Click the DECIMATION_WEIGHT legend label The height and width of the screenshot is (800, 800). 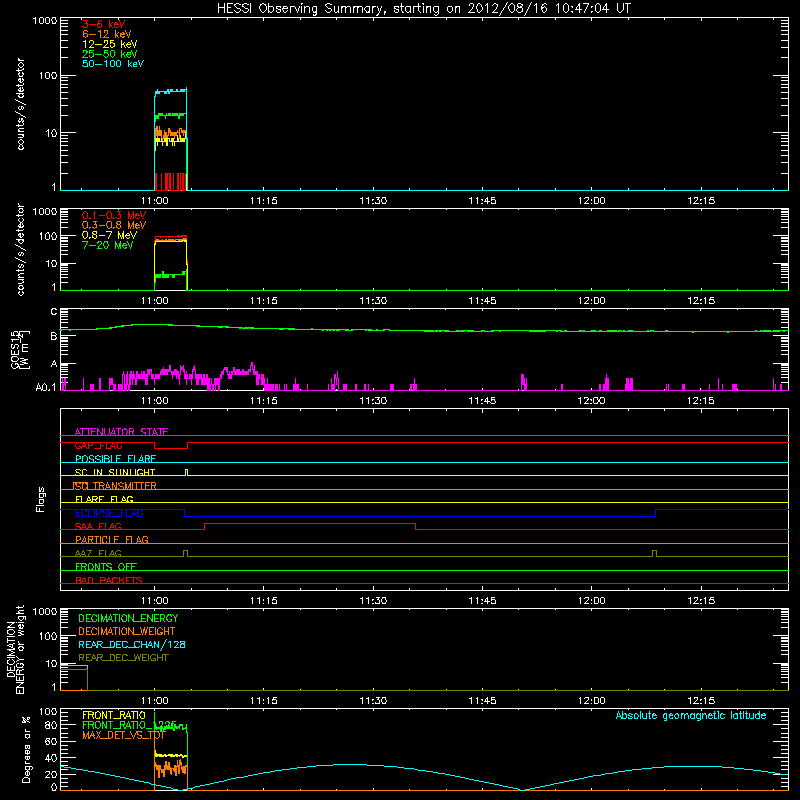tap(127, 631)
